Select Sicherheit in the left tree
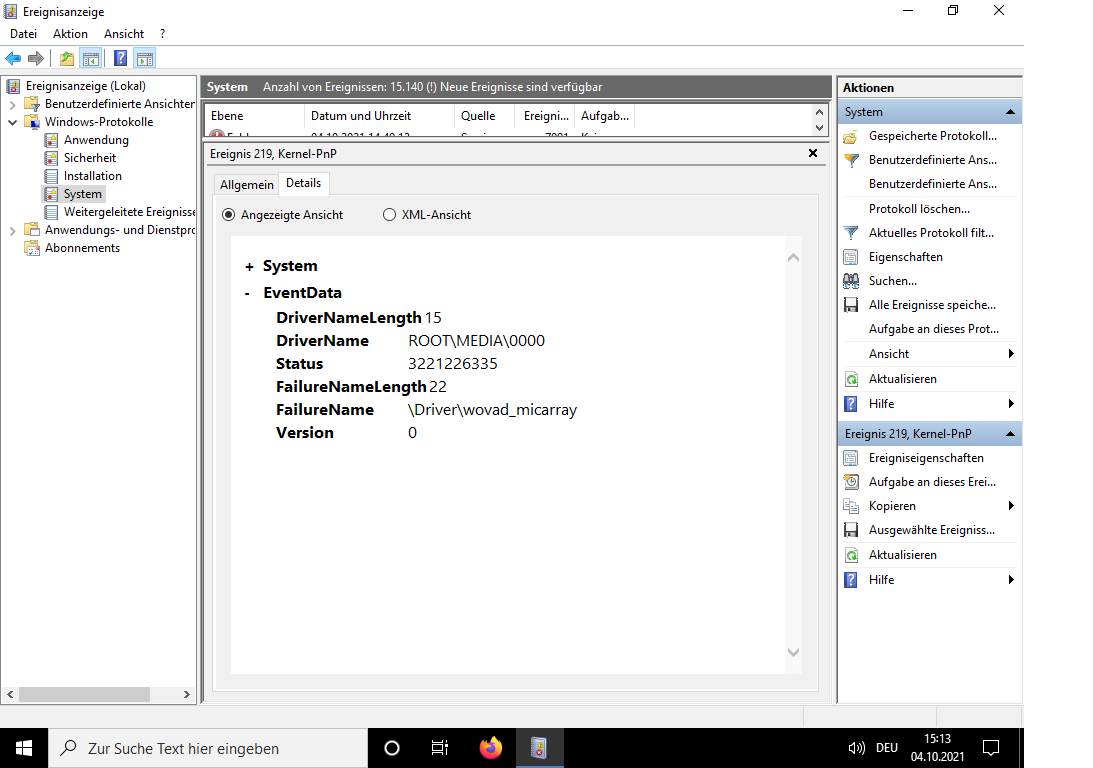Image resolution: width=1093 pixels, height=768 pixels. click(92, 157)
